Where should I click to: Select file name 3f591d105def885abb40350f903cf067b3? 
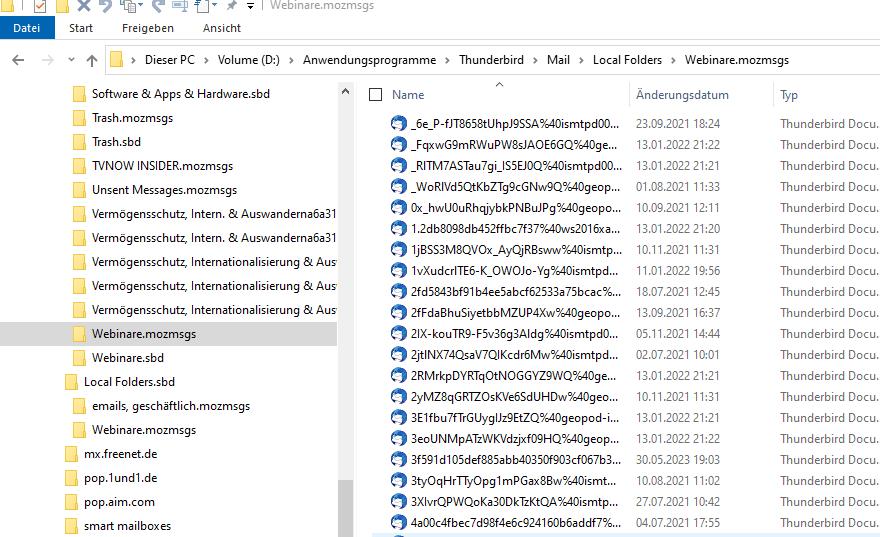pos(516,460)
